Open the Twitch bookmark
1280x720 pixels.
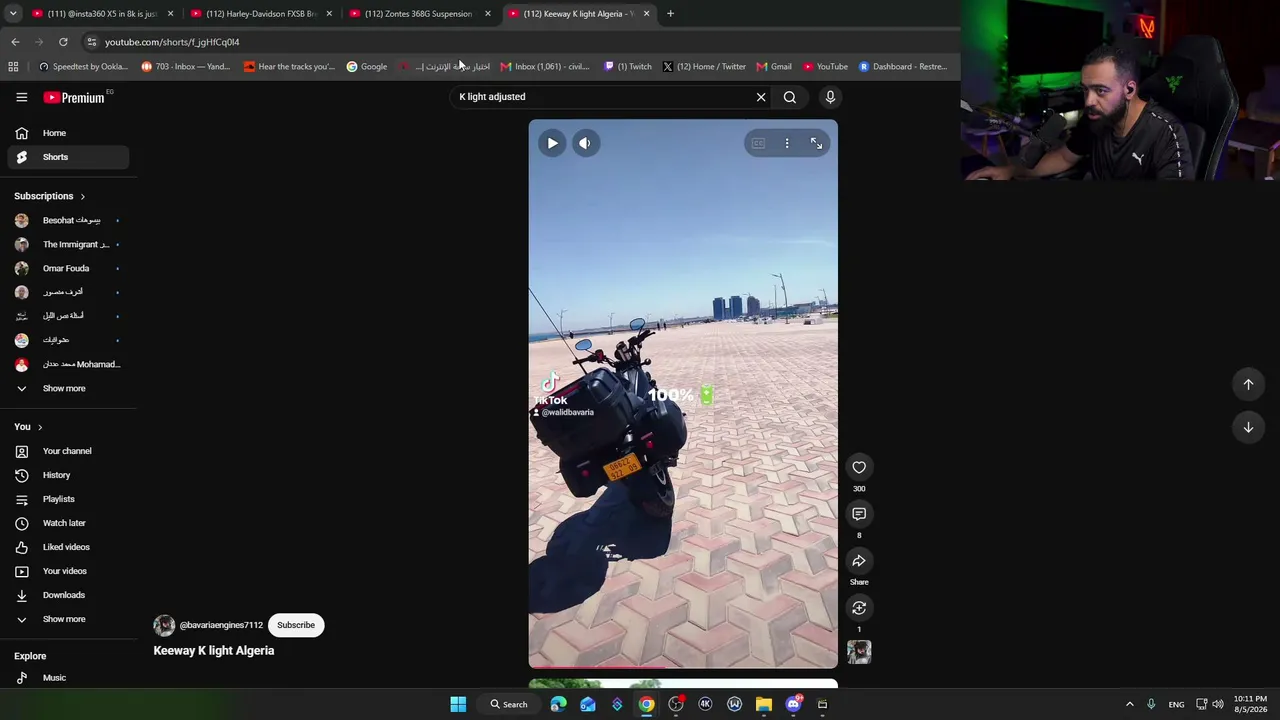628,67
